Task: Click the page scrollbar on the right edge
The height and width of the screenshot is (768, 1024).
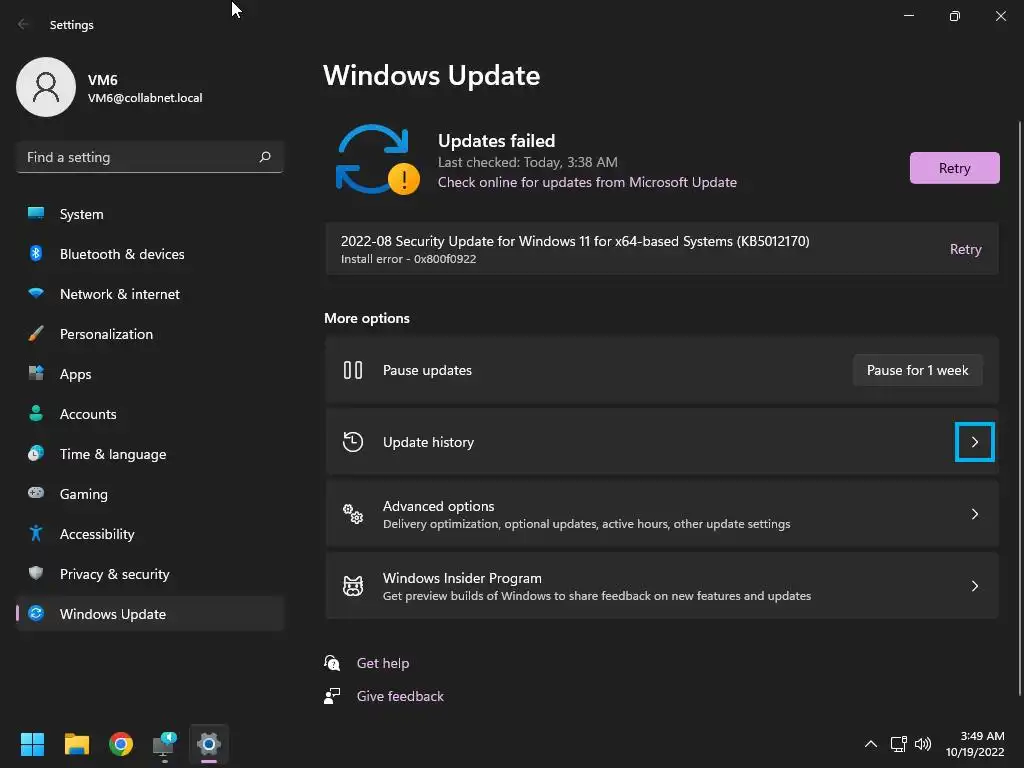Action: [x=1020, y=408]
